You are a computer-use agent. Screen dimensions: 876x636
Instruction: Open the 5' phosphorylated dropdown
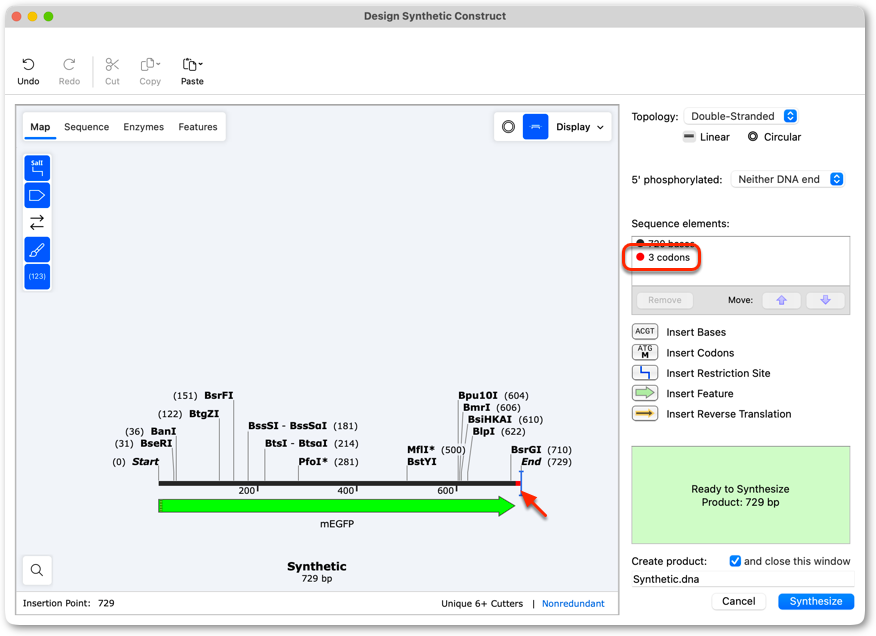point(788,179)
